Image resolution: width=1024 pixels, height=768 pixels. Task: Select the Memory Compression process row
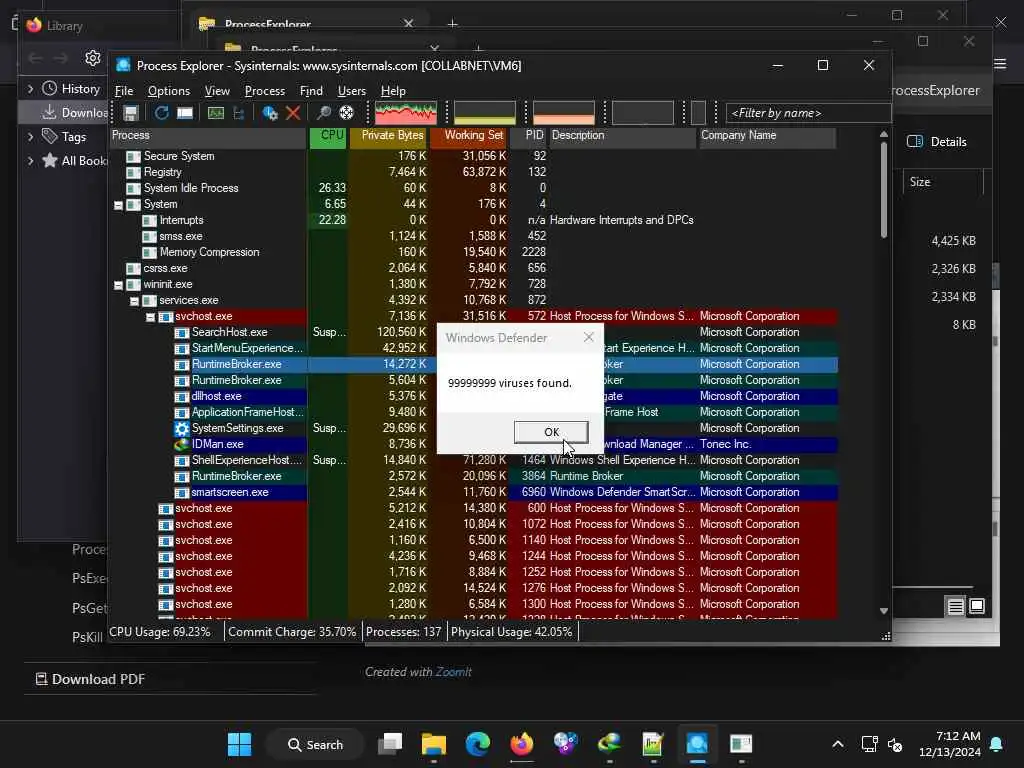click(x=473, y=252)
